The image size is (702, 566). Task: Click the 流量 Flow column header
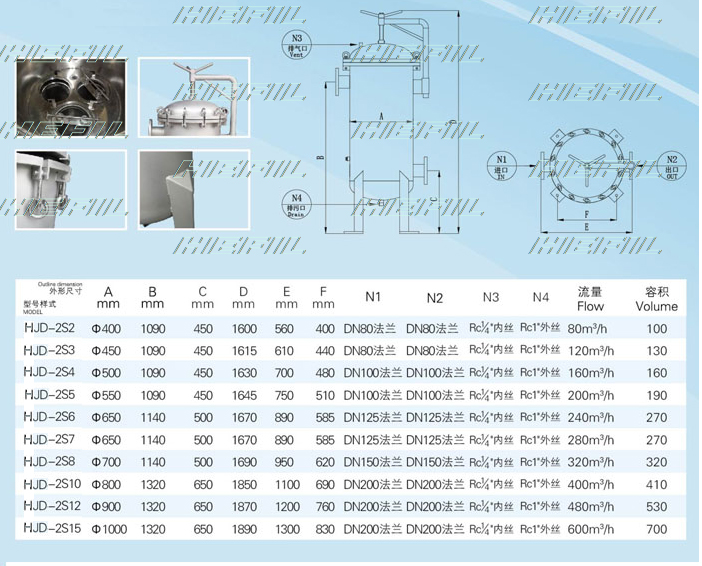click(591, 299)
